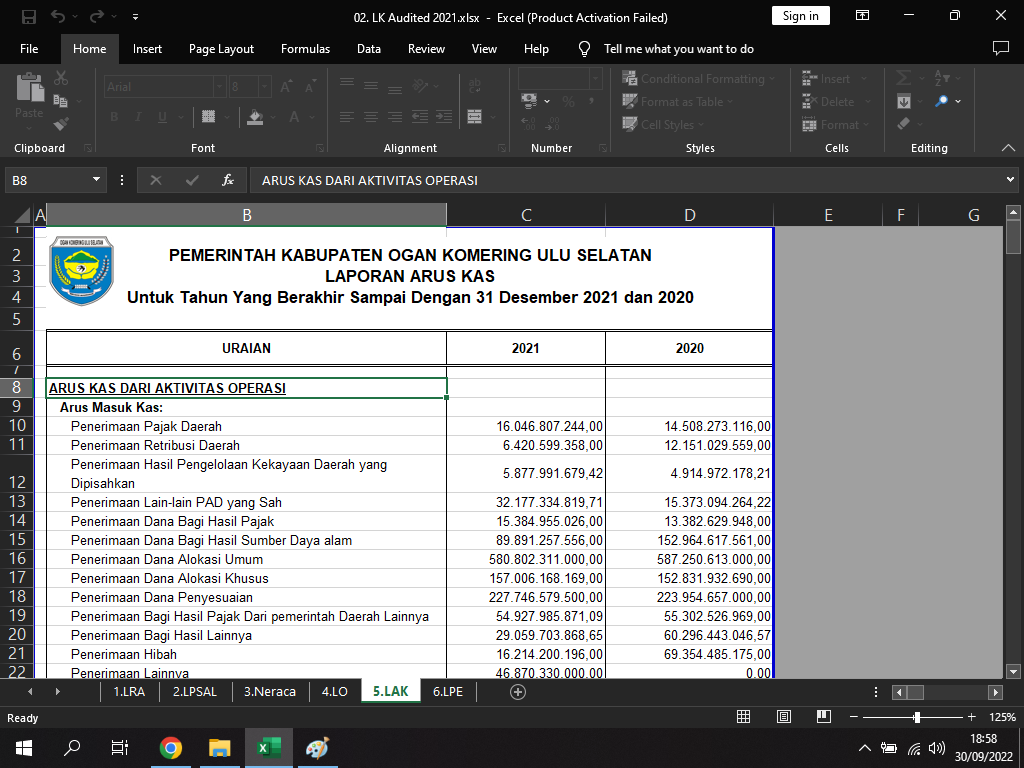Open the Customize Quick Access Toolbar dropdown
The image size is (1024, 768).
135,17
